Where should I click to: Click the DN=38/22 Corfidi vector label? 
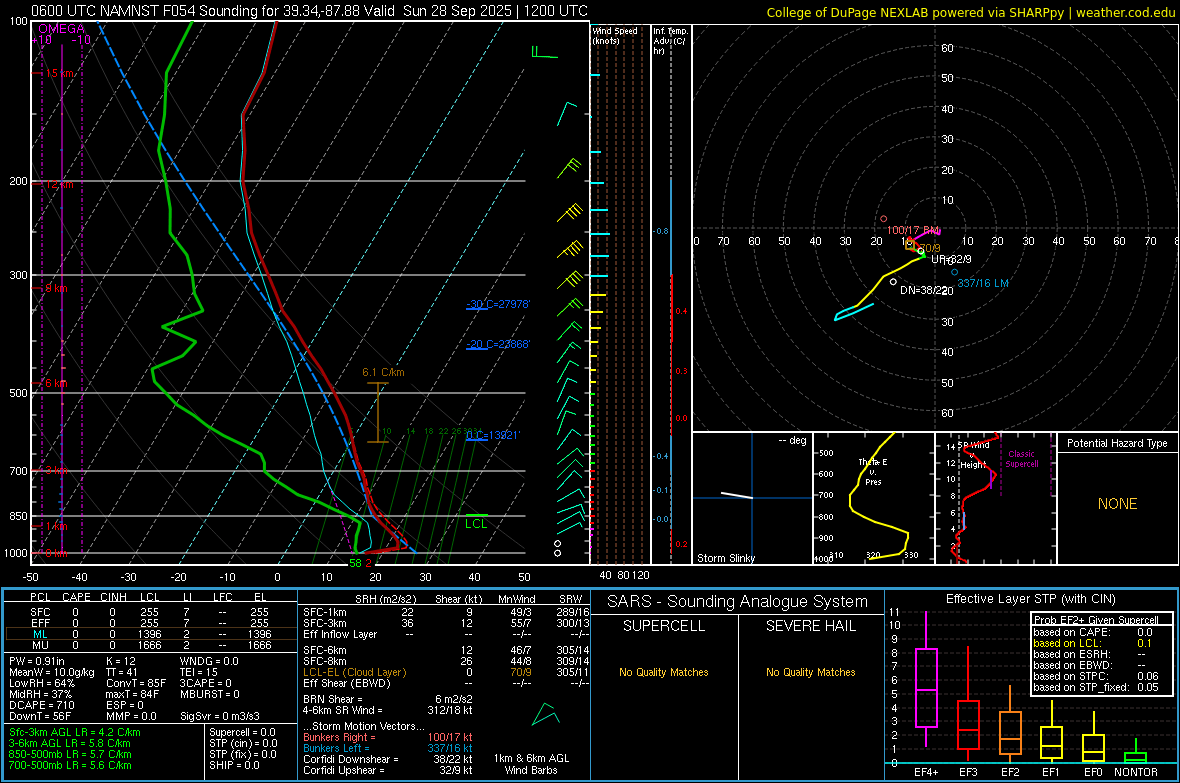pos(927,290)
